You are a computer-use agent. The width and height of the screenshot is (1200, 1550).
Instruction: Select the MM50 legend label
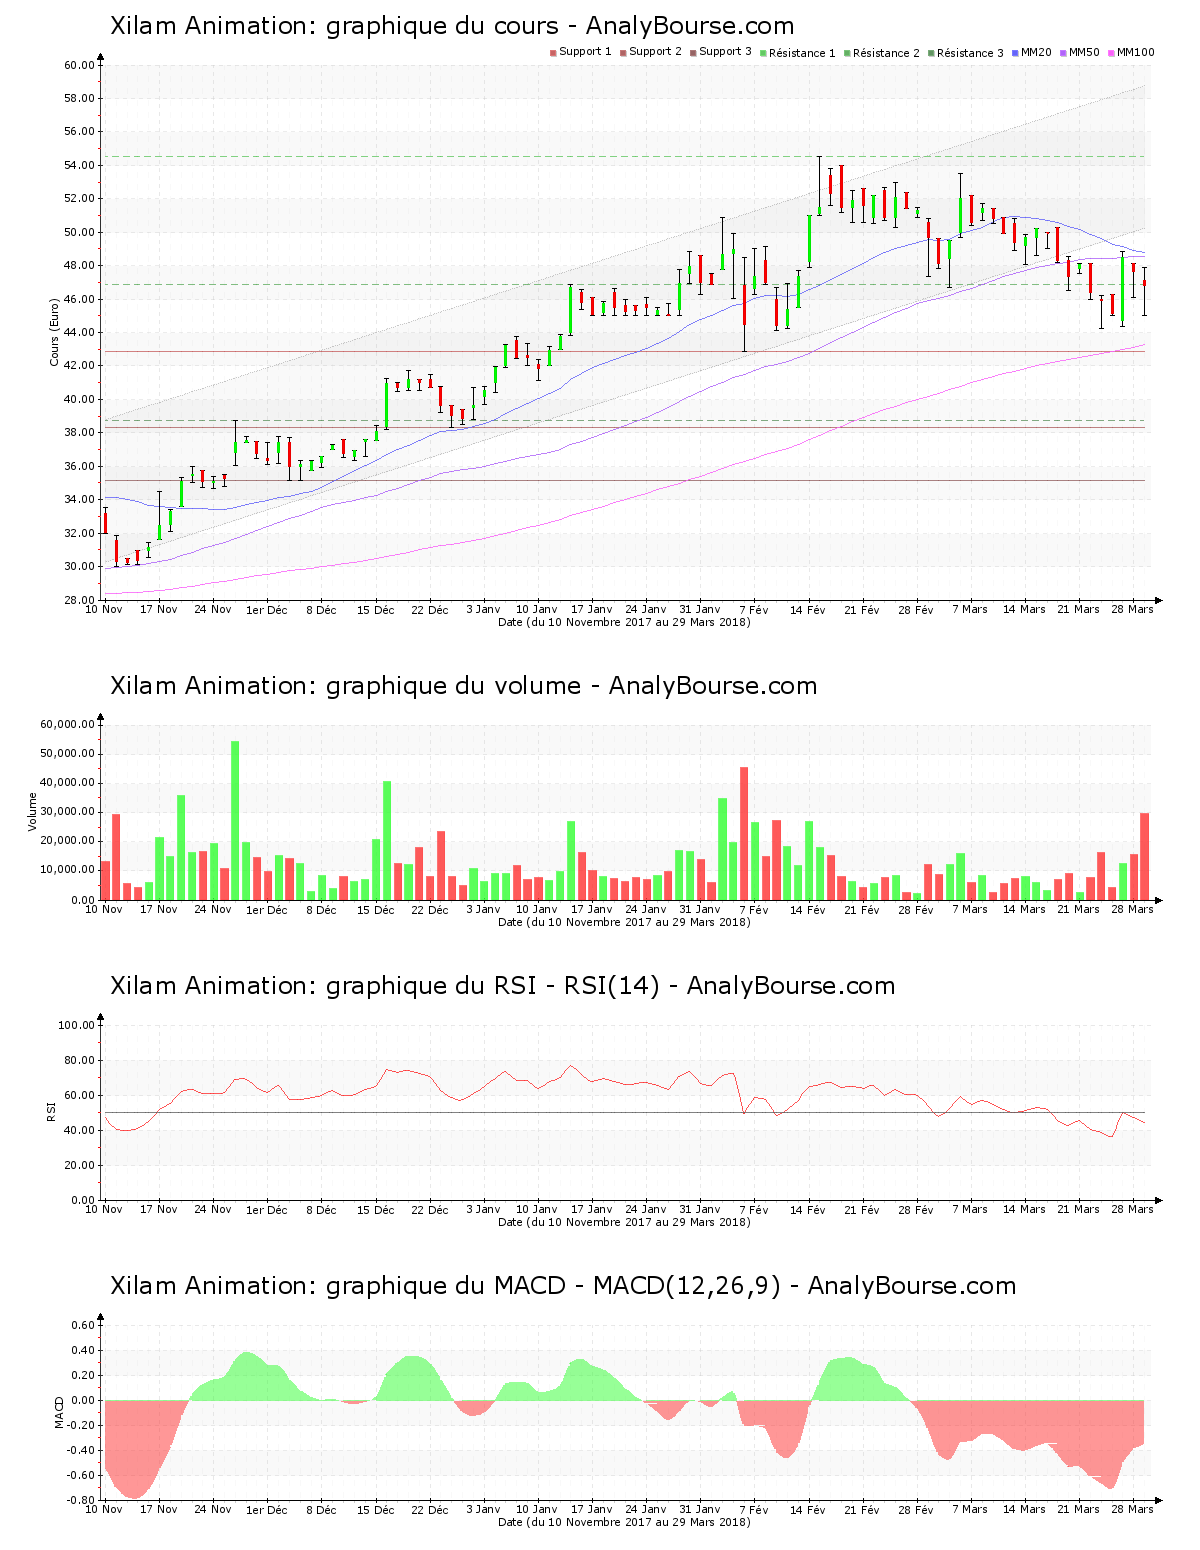[1084, 52]
